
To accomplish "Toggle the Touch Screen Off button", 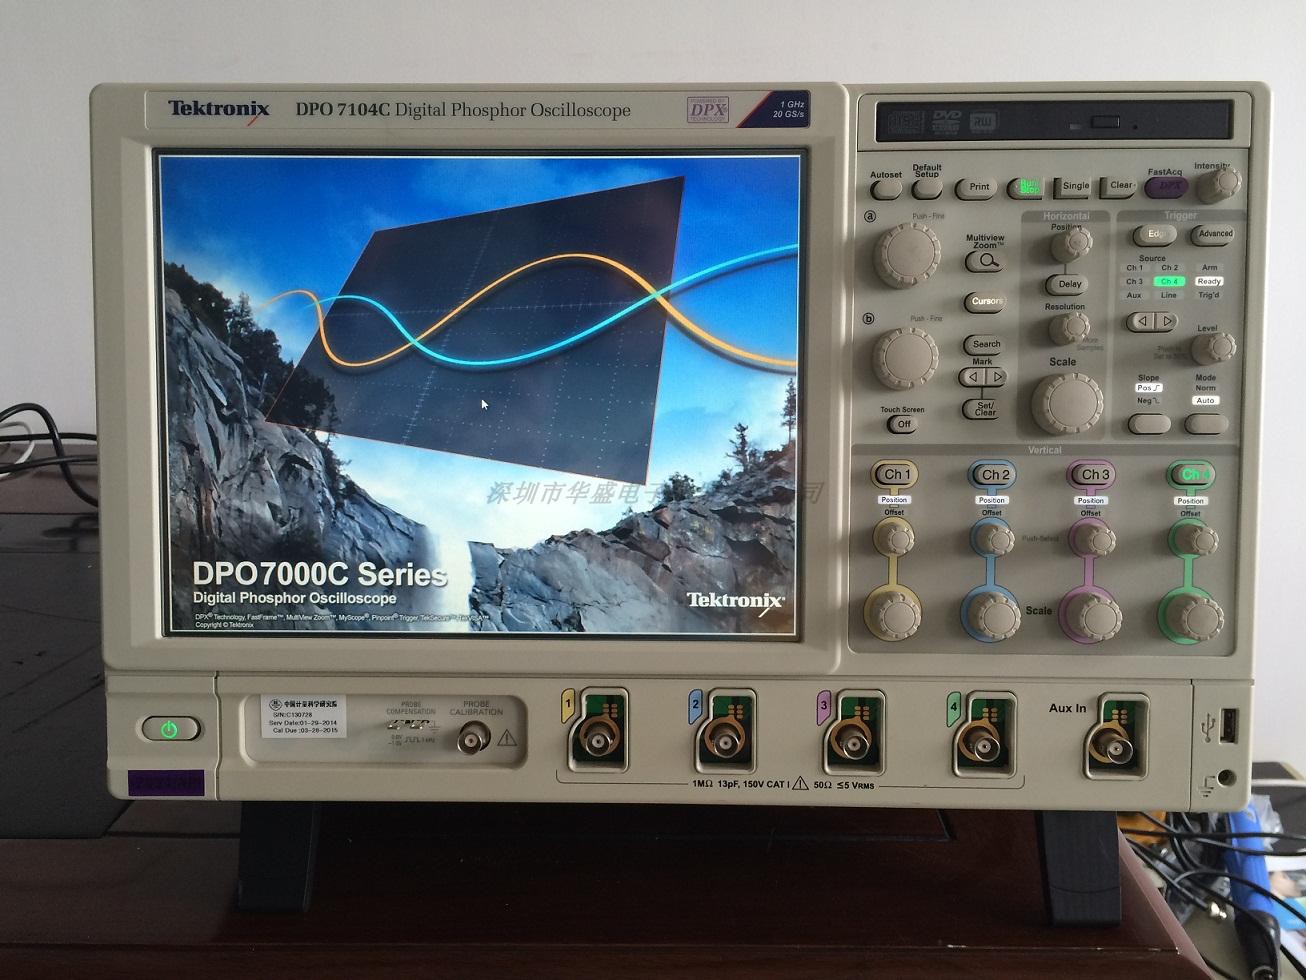I will 904,424.
